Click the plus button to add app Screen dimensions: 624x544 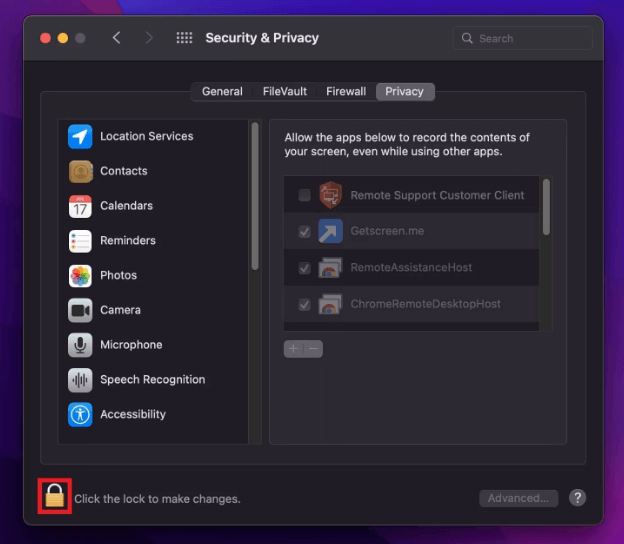[293, 349]
